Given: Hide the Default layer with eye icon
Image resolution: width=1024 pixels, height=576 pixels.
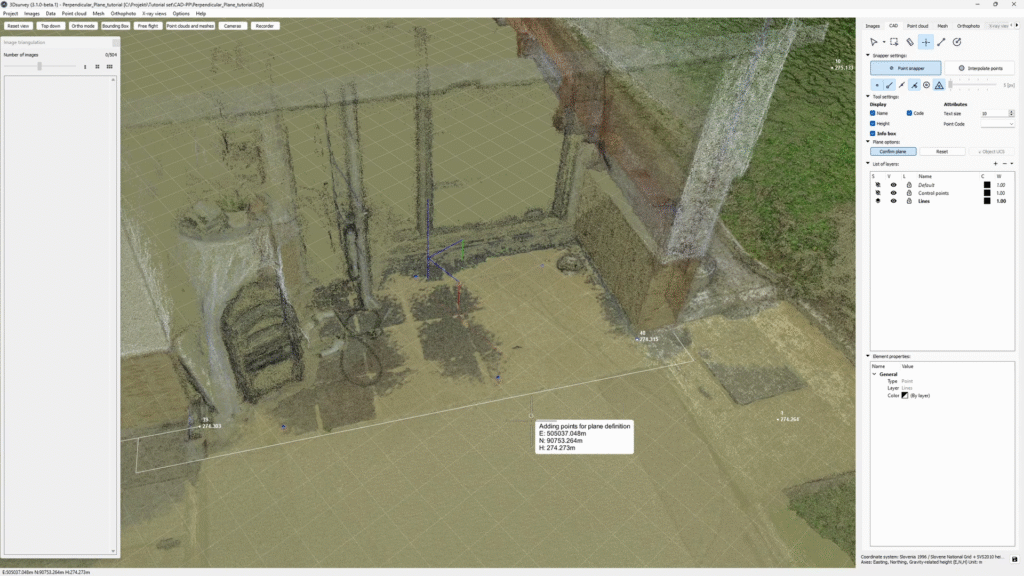Looking at the screenshot, I should [x=893, y=185].
